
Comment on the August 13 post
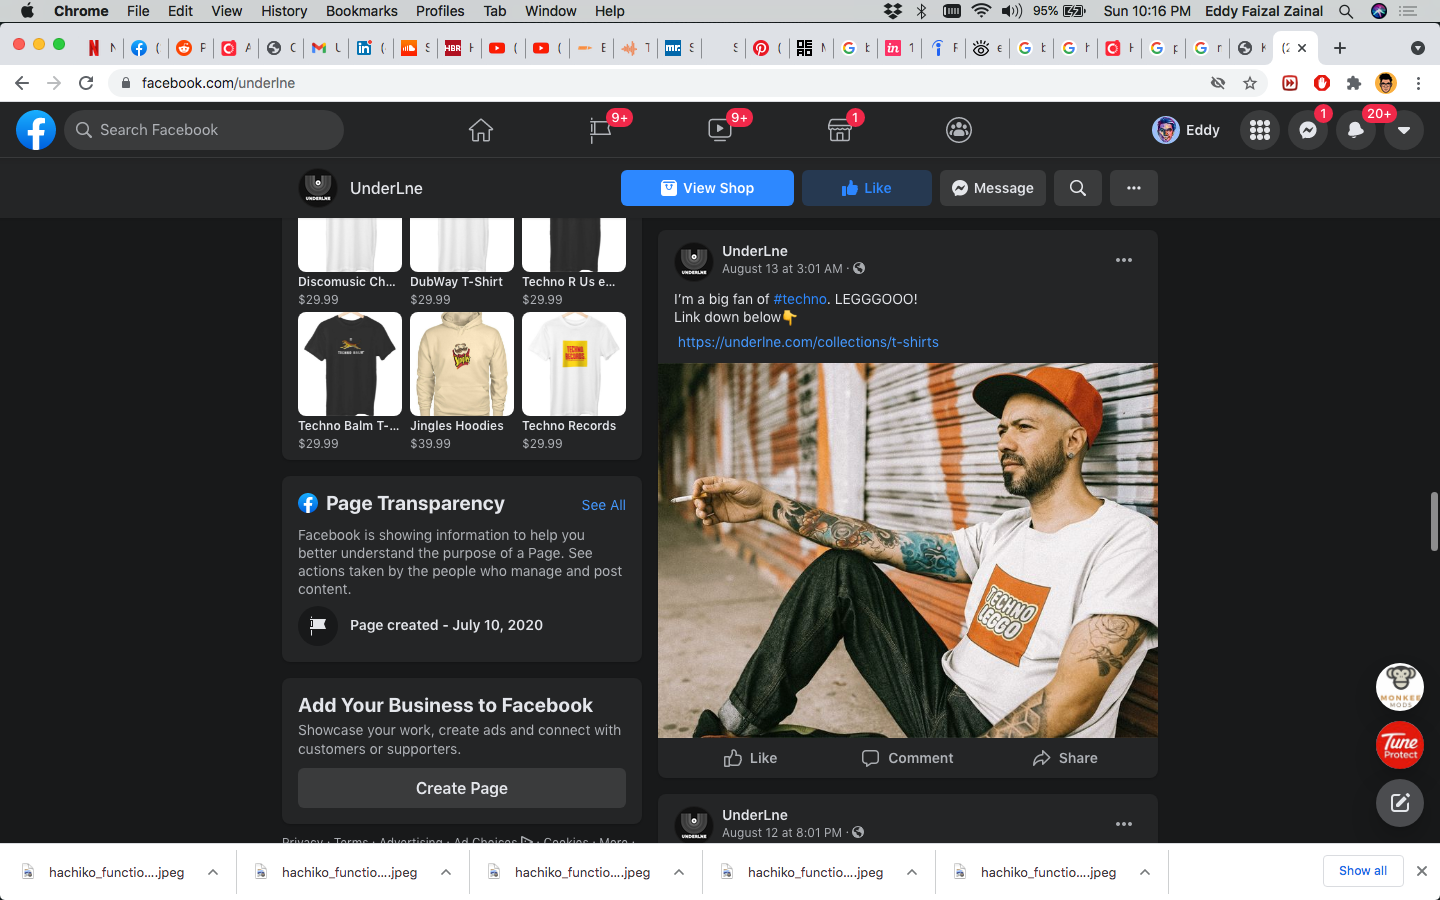pyautogui.click(x=907, y=758)
